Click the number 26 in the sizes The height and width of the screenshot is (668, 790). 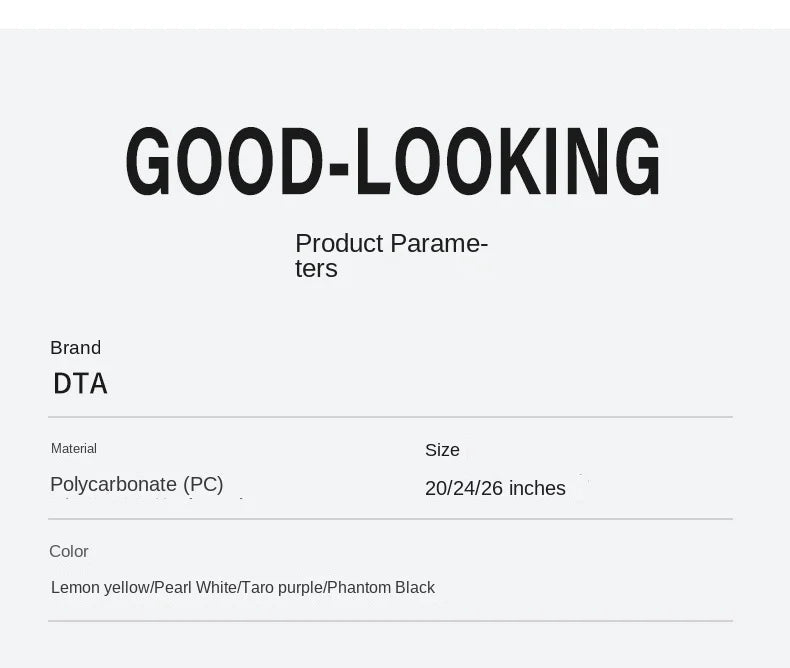click(492, 489)
